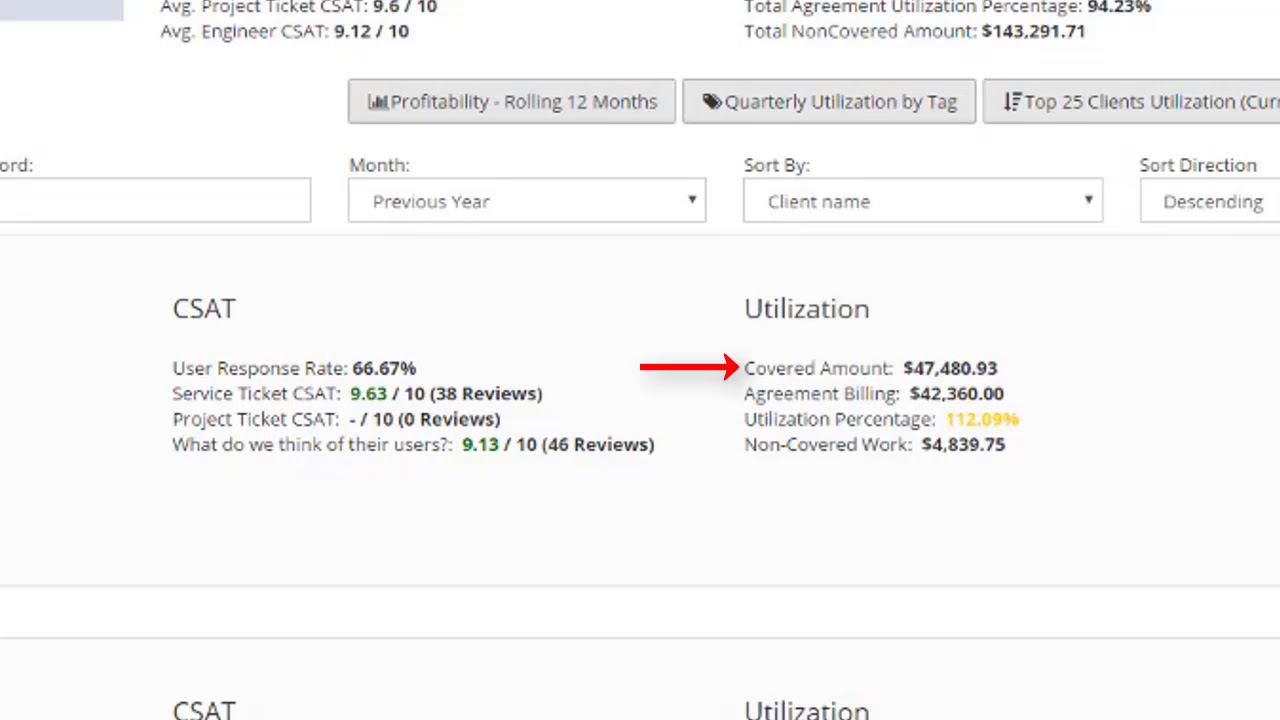This screenshot has height=720, width=1280.
Task: Click the Covered Amount value $47,480.93
Action: click(950, 368)
